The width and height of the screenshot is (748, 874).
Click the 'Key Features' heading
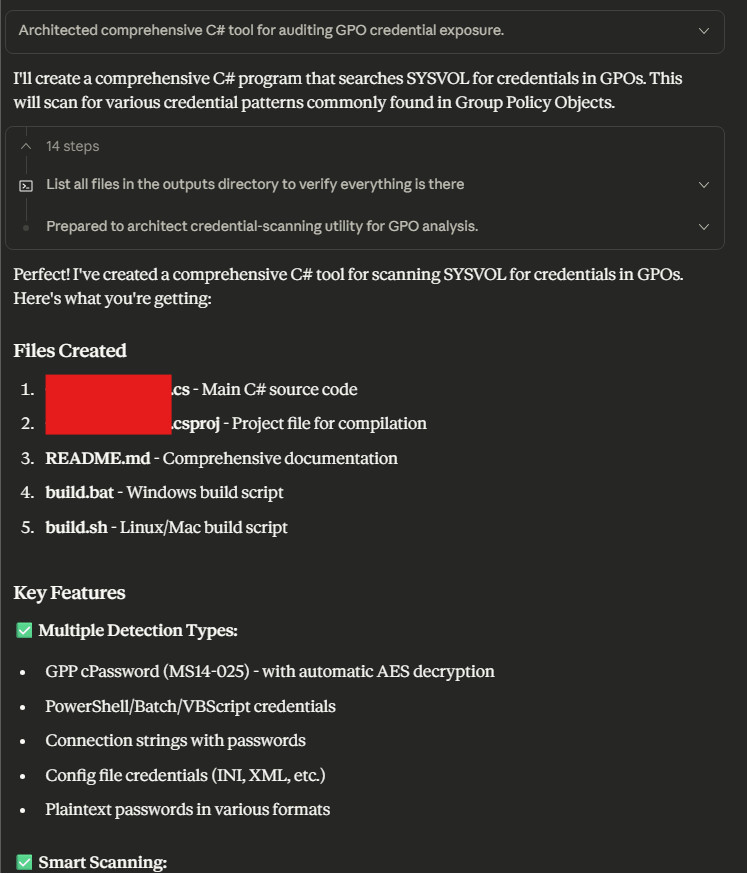69,593
